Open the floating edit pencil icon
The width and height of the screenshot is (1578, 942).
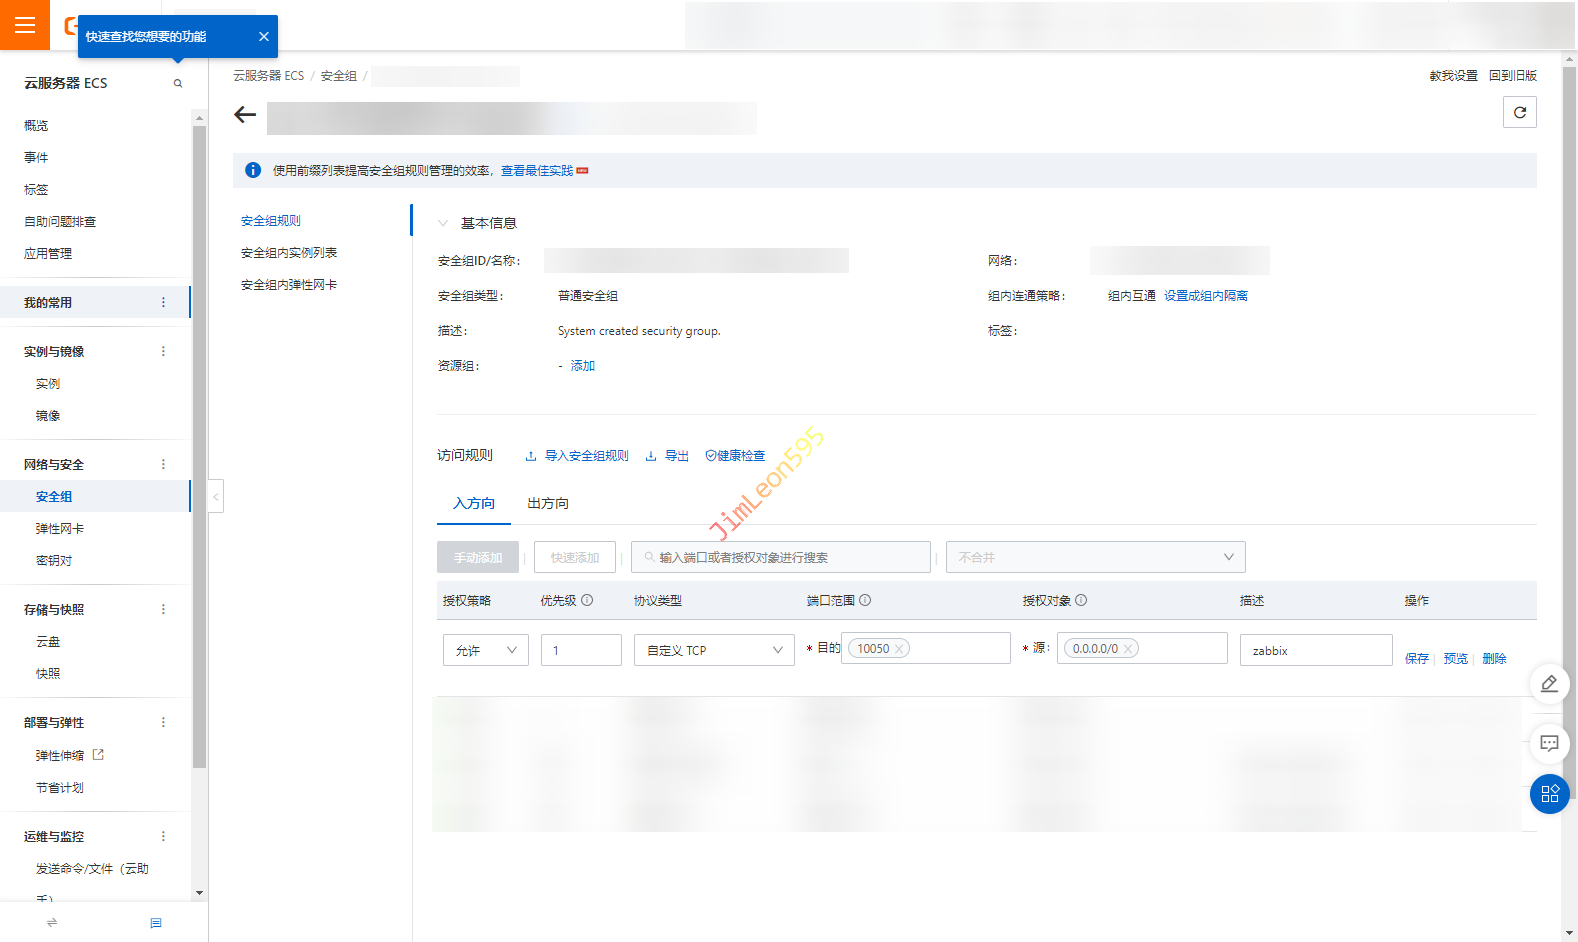click(1549, 684)
